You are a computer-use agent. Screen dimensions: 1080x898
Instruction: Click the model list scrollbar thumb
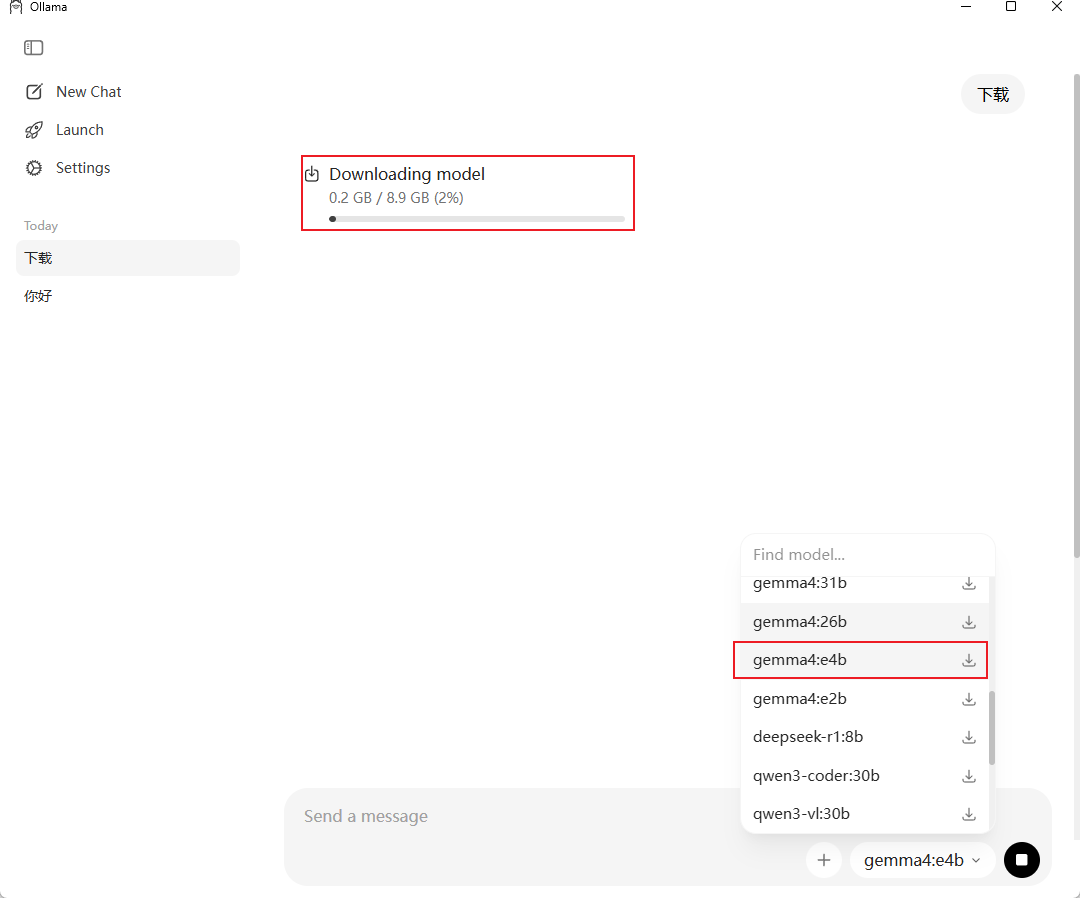point(992,728)
